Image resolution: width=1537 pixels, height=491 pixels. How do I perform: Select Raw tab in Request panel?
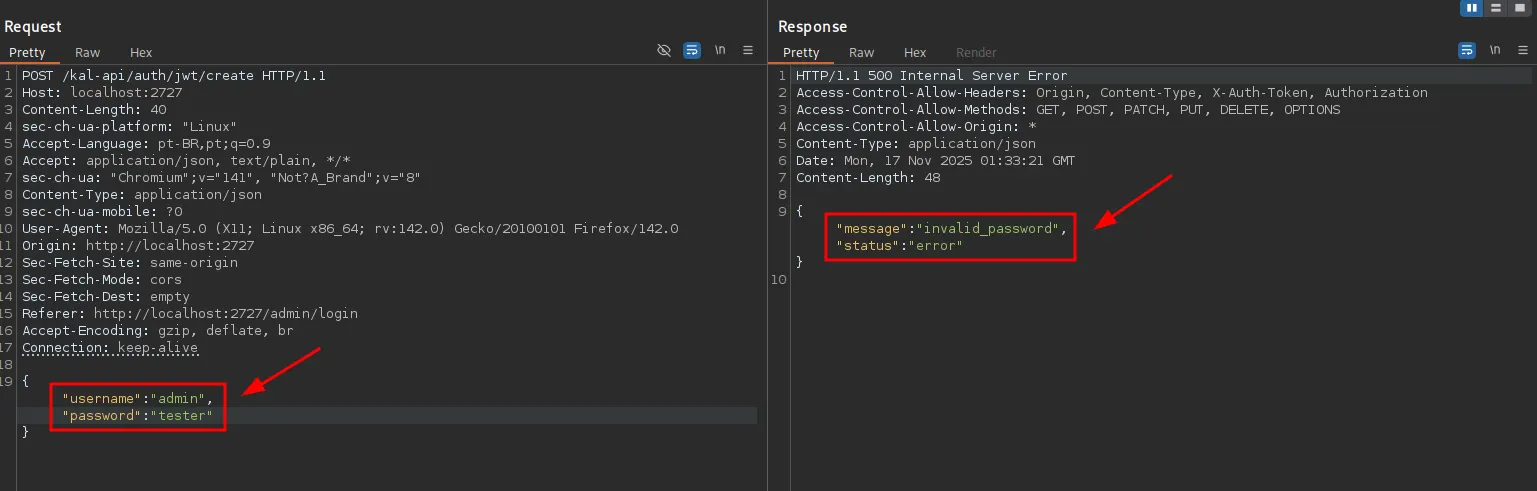coord(88,52)
